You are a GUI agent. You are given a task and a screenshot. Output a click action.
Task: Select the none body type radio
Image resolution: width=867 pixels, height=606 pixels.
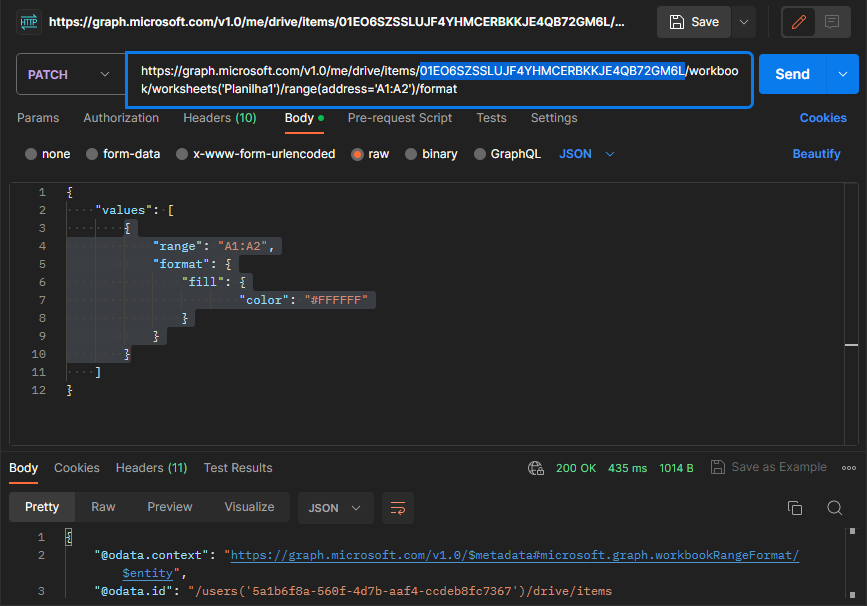pyautogui.click(x=31, y=154)
